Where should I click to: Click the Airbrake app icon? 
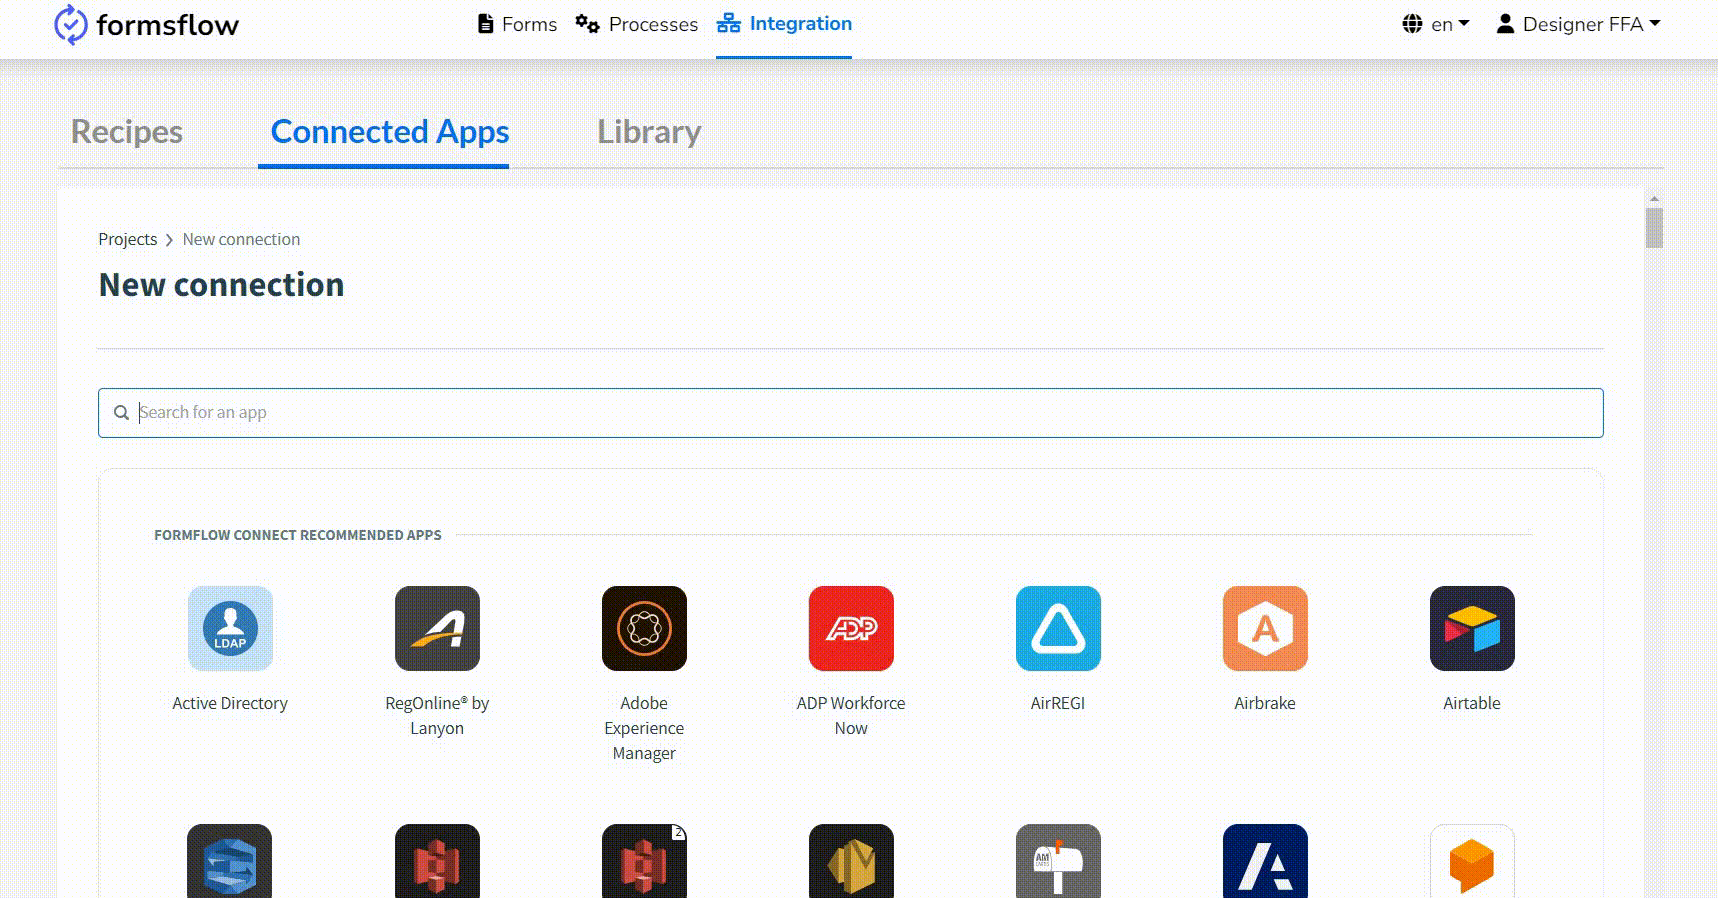[1265, 628]
